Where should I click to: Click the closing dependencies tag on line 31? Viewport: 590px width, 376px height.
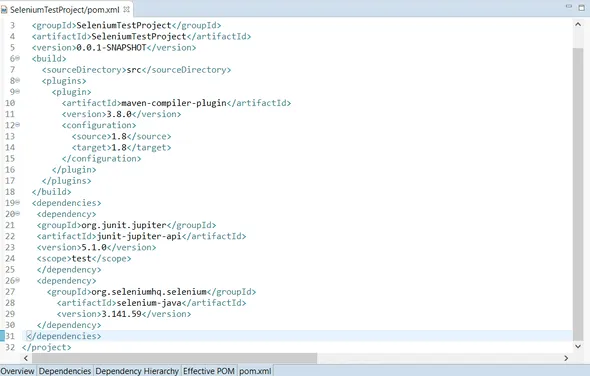(64, 336)
